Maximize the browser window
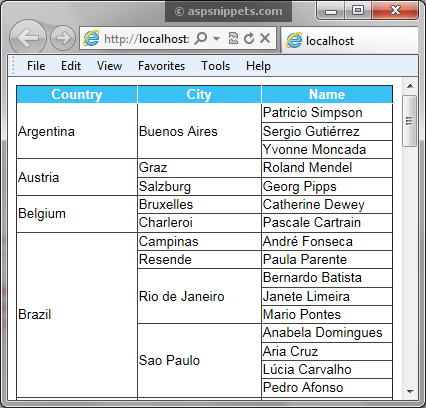The width and height of the screenshot is (426, 408). pyautogui.click(x=358, y=10)
